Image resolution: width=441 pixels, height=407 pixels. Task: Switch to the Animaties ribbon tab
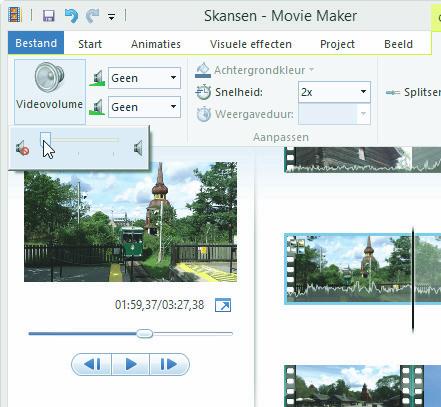tap(156, 44)
